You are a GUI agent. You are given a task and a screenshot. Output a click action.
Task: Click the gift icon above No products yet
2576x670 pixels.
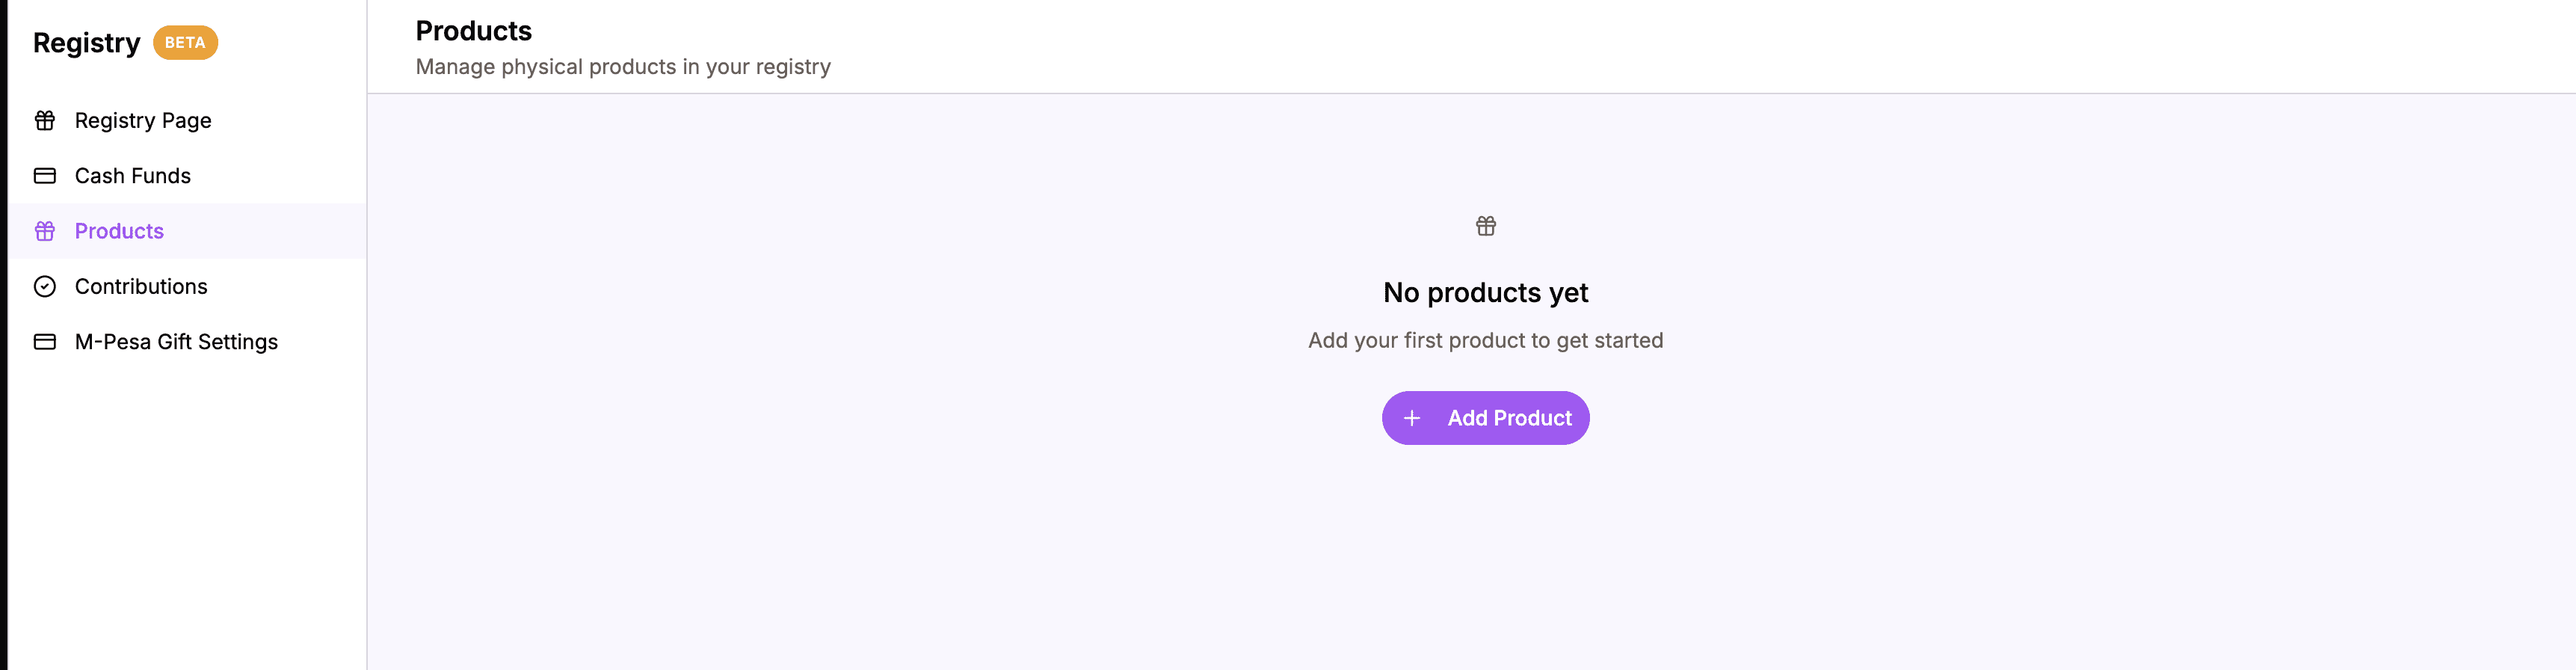(x=1485, y=226)
